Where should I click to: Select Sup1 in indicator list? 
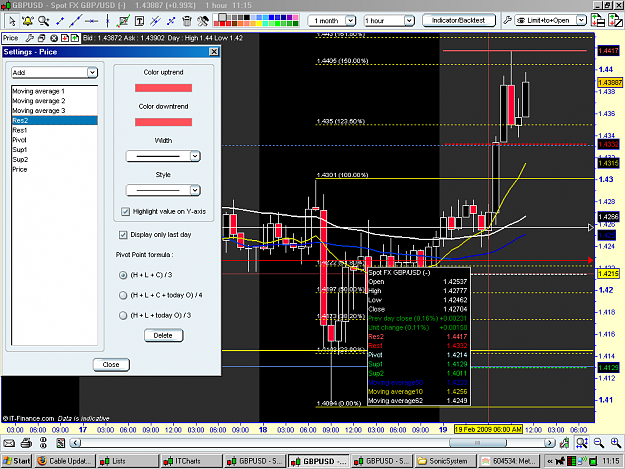click(55, 149)
